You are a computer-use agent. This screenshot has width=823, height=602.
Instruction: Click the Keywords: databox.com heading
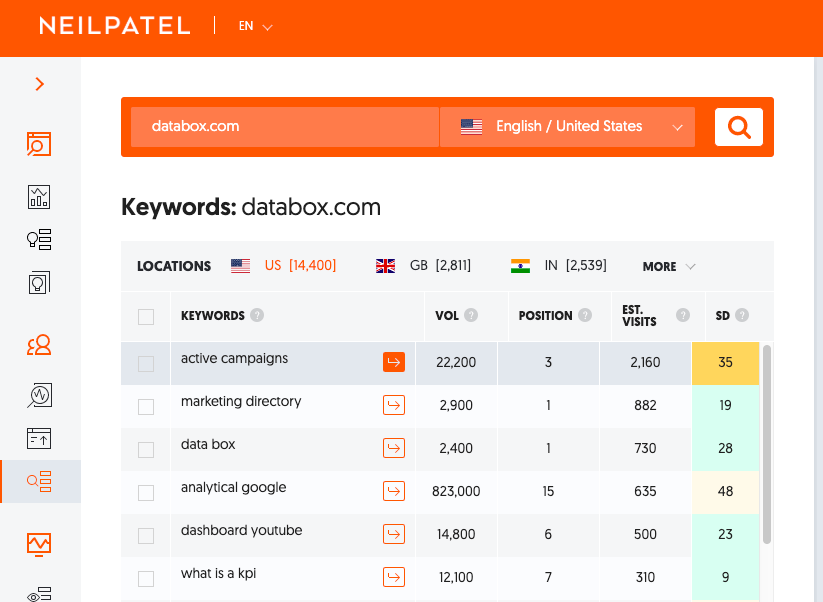click(x=251, y=207)
